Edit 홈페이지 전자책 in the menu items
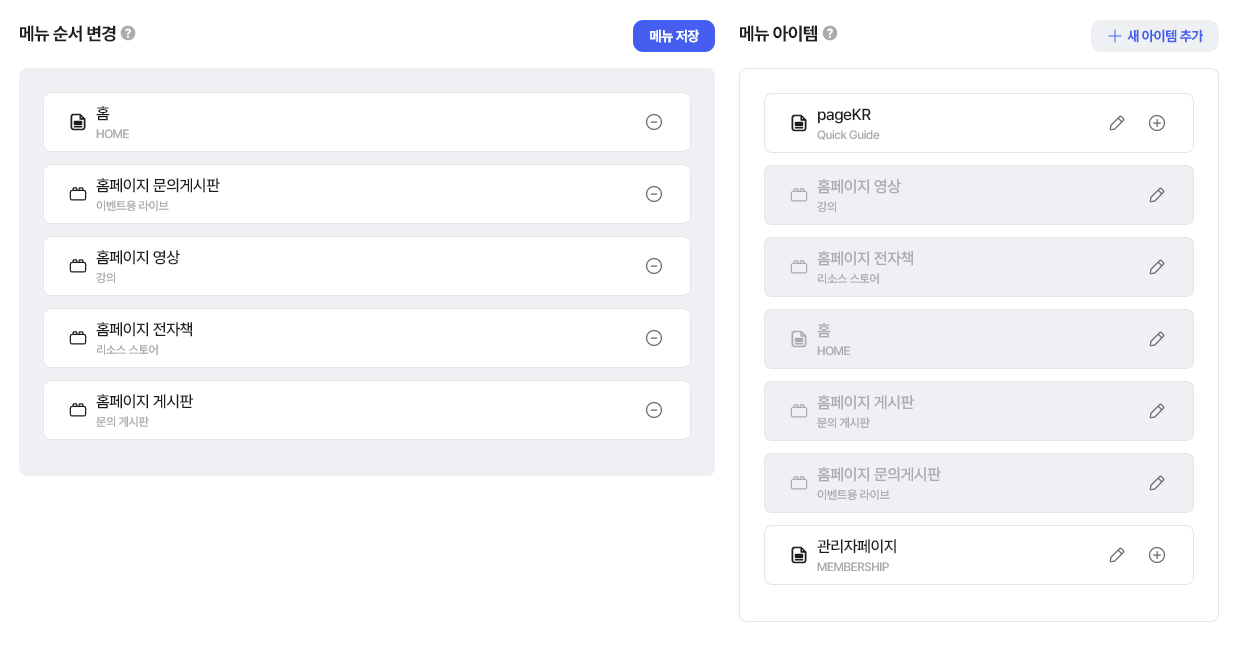This screenshot has height=647, width=1246. tap(1157, 267)
